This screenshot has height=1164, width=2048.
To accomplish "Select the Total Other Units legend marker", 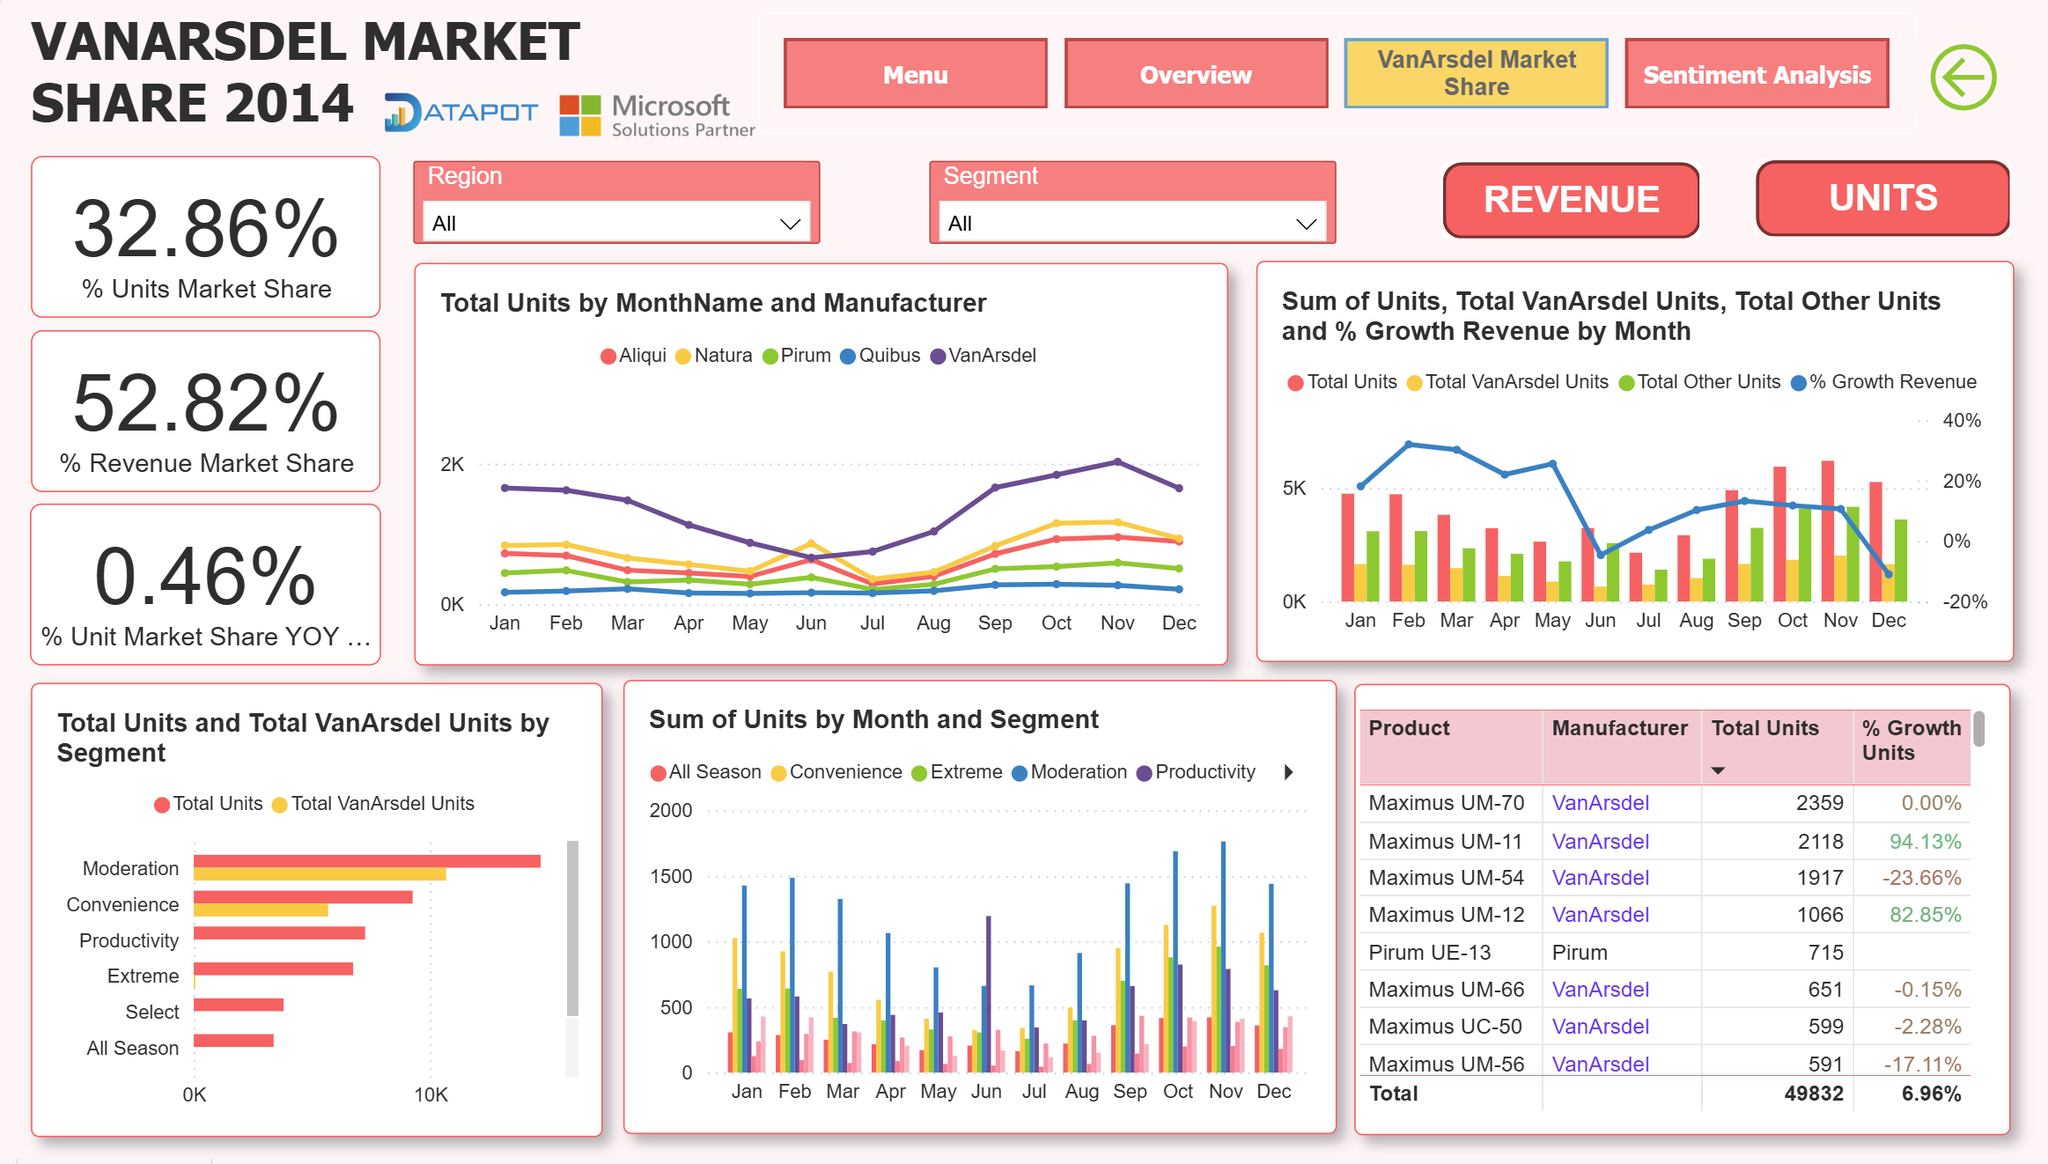I will [x=1626, y=382].
